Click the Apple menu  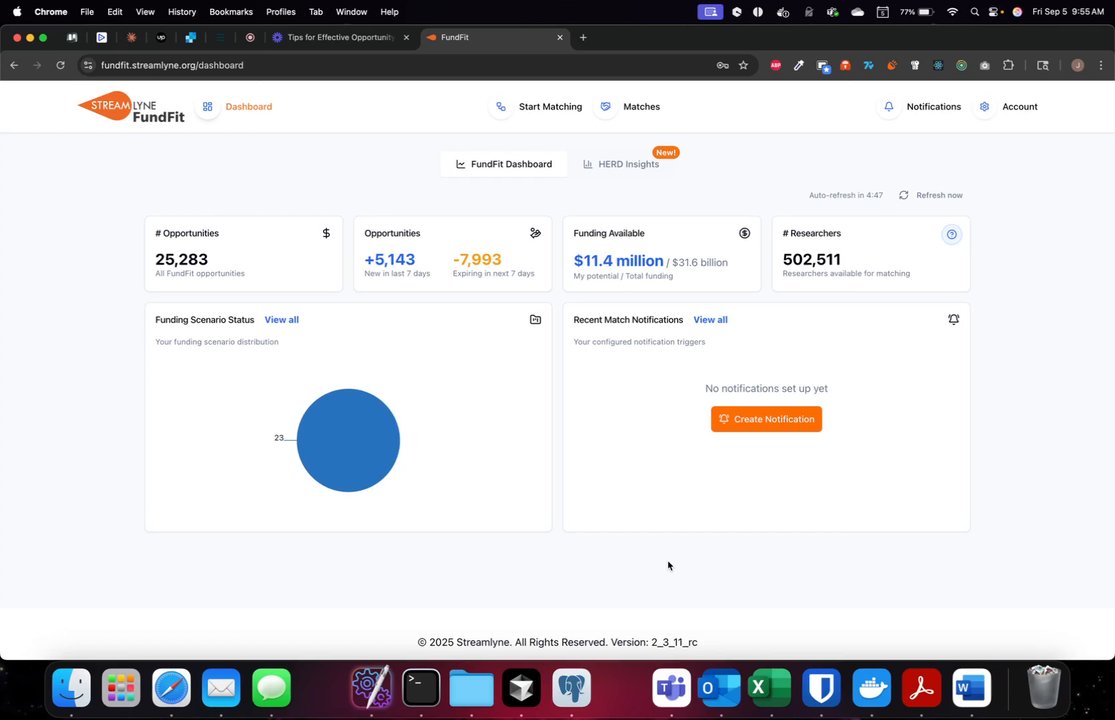click(16, 12)
